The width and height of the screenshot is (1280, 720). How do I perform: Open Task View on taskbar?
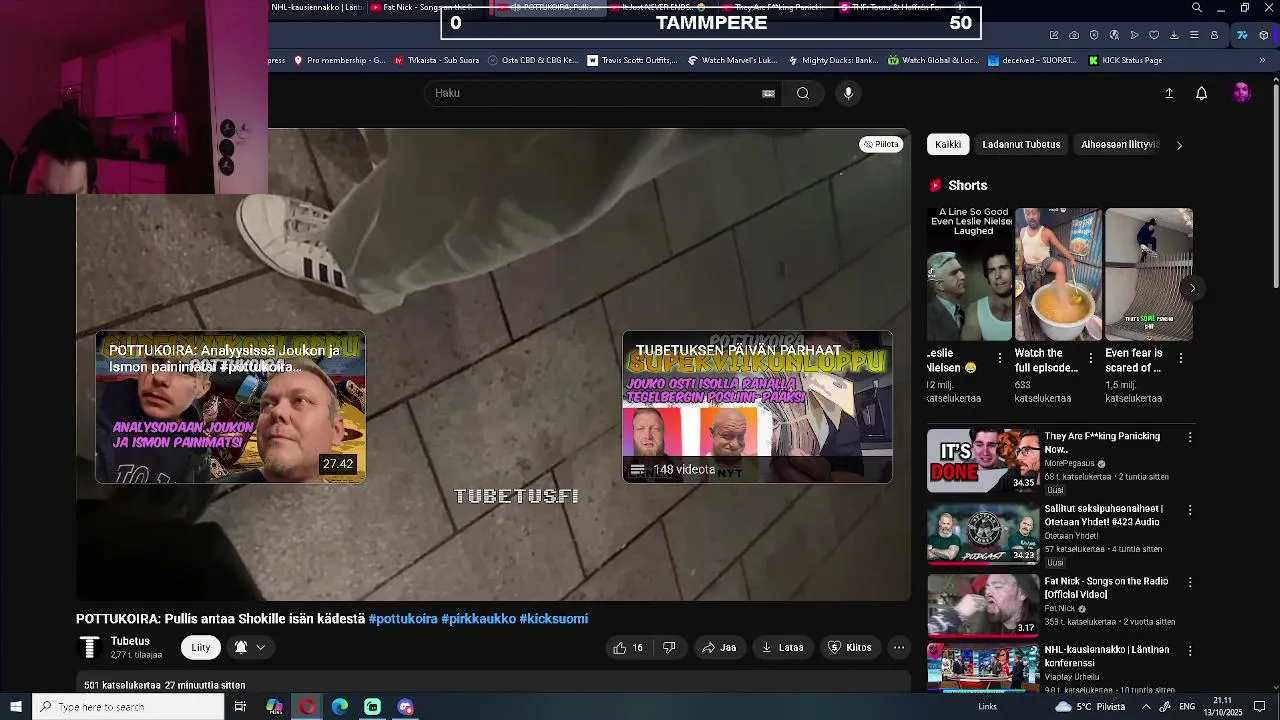tap(240, 707)
